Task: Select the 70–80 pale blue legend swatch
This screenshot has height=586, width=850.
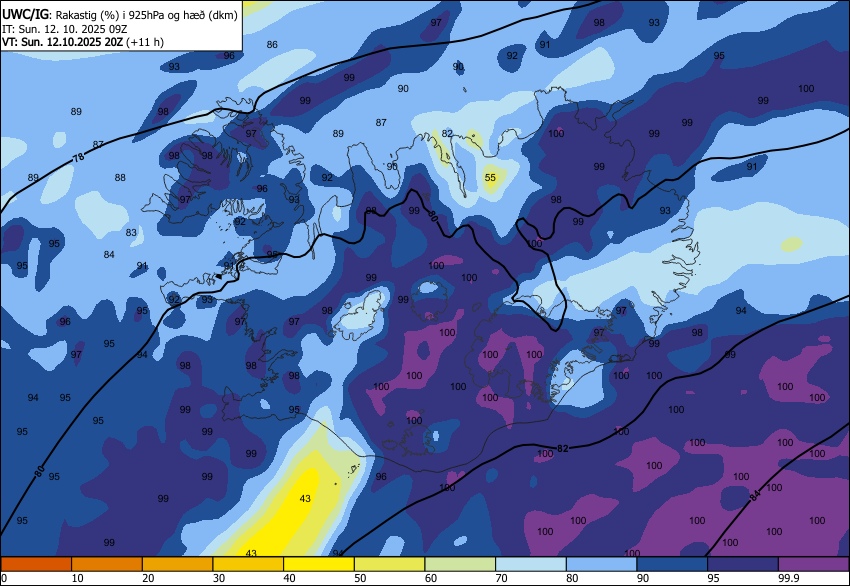Action: [531, 564]
